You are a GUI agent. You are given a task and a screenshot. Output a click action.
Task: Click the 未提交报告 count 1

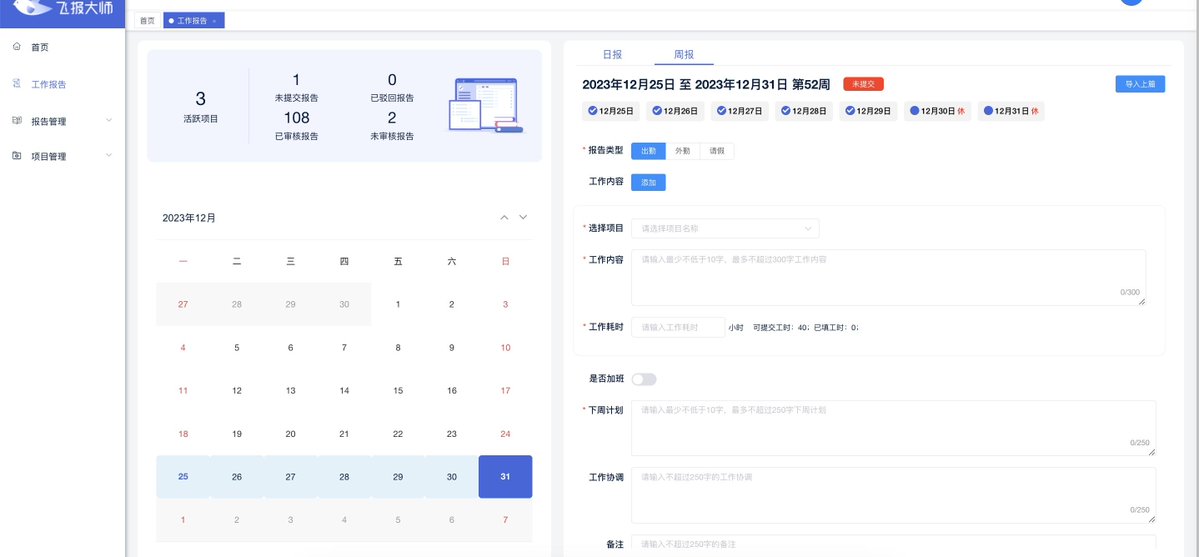tap(296, 80)
